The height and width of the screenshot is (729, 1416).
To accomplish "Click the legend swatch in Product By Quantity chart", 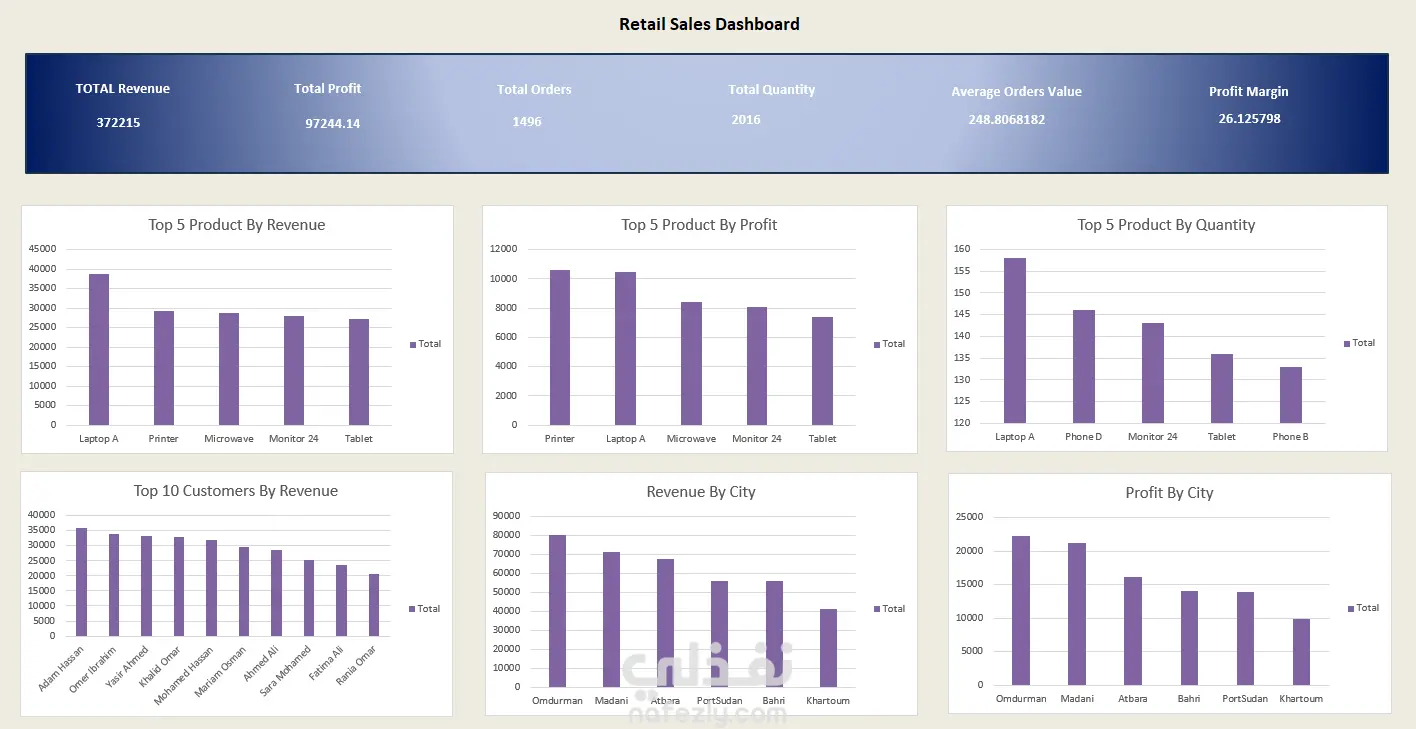I will pos(1347,343).
